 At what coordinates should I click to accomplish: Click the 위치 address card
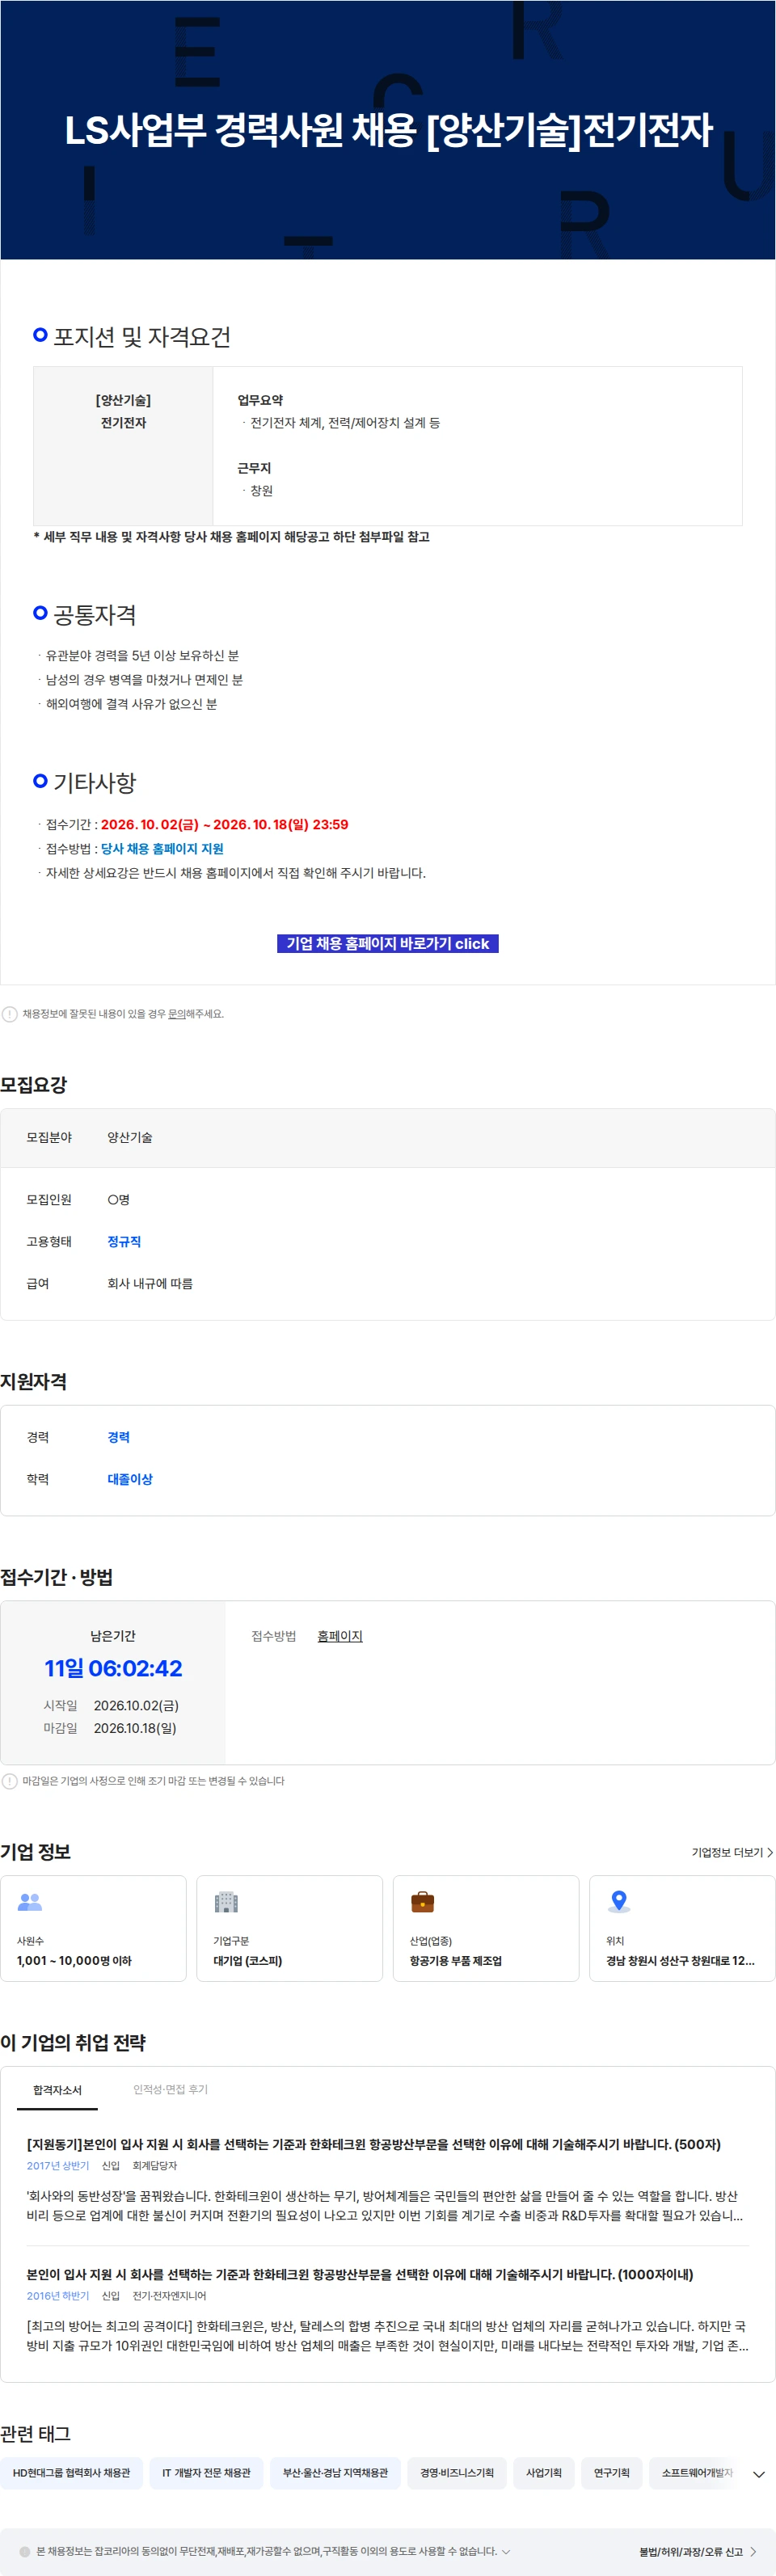pyautogui.click(x=682, y=1928)
